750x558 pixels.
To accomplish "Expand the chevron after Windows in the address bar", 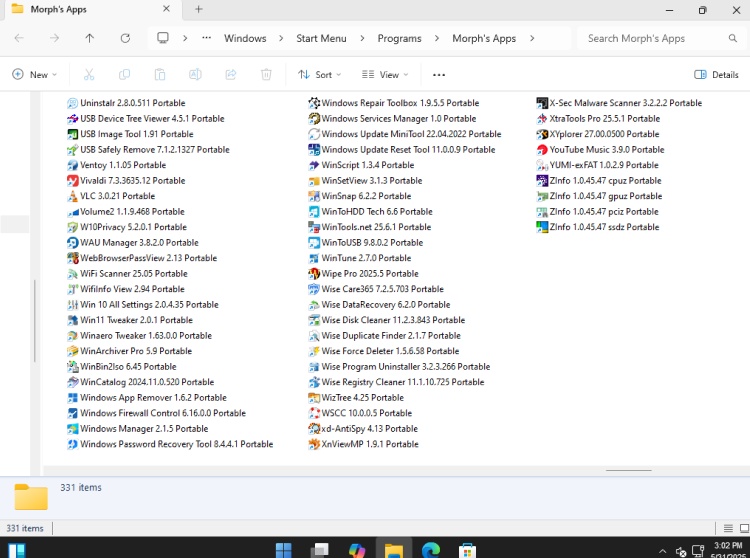I will (x=281, y=38).
